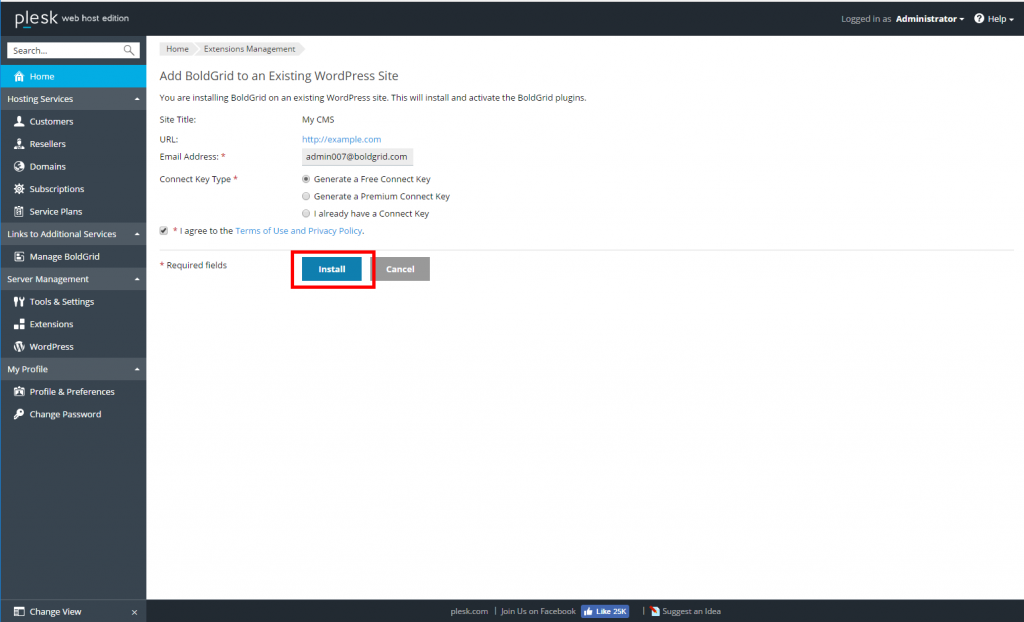This screenshot has height=622, width=1024.
Task: Open the Administrator account dropdown
Action: (929, 19)
